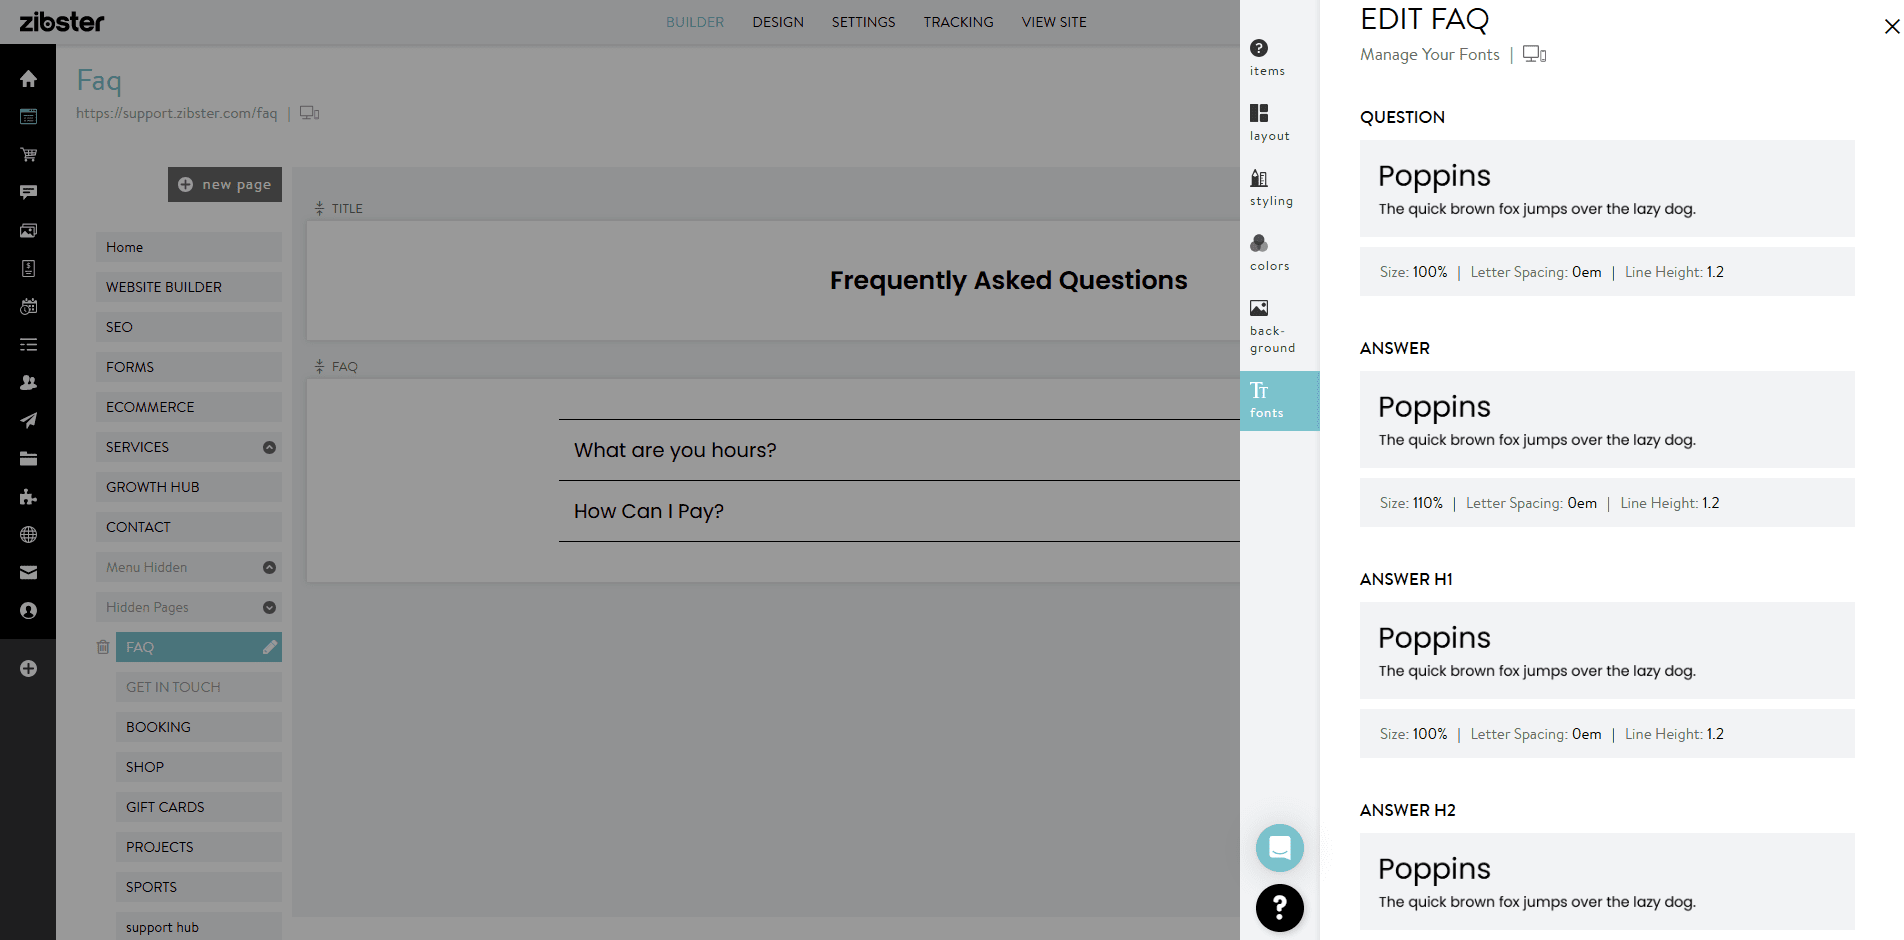The height and width of the screenshot is (940, 1904).
Task: Edit the Answer font size 110% settings
Action: tap(1607, 503)
